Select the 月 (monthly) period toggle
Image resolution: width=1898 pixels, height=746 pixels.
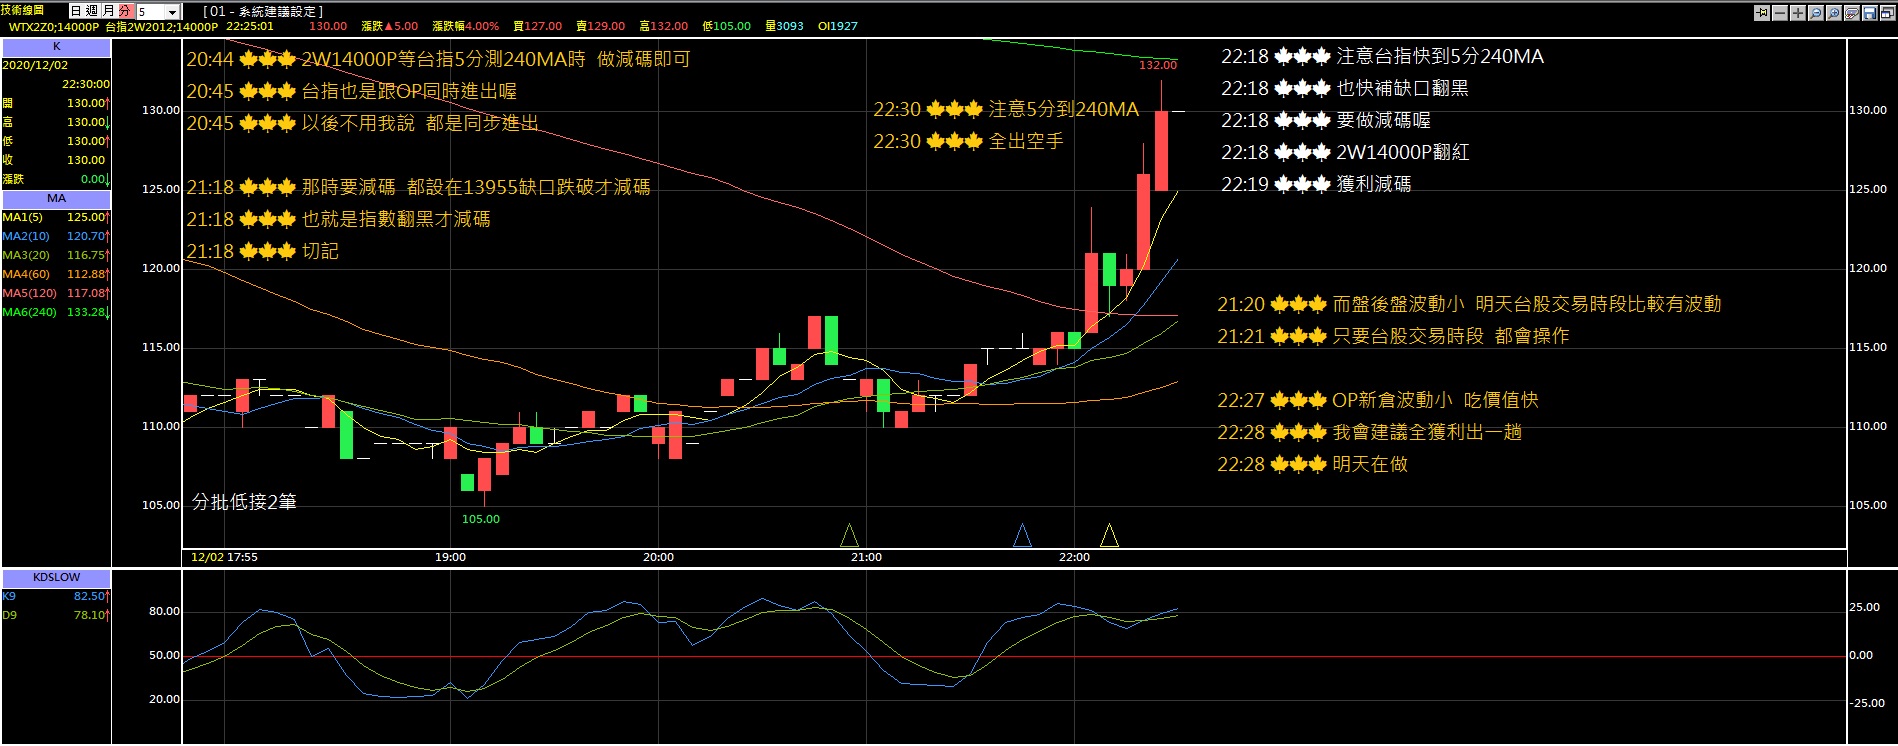(x=108, y=11)
